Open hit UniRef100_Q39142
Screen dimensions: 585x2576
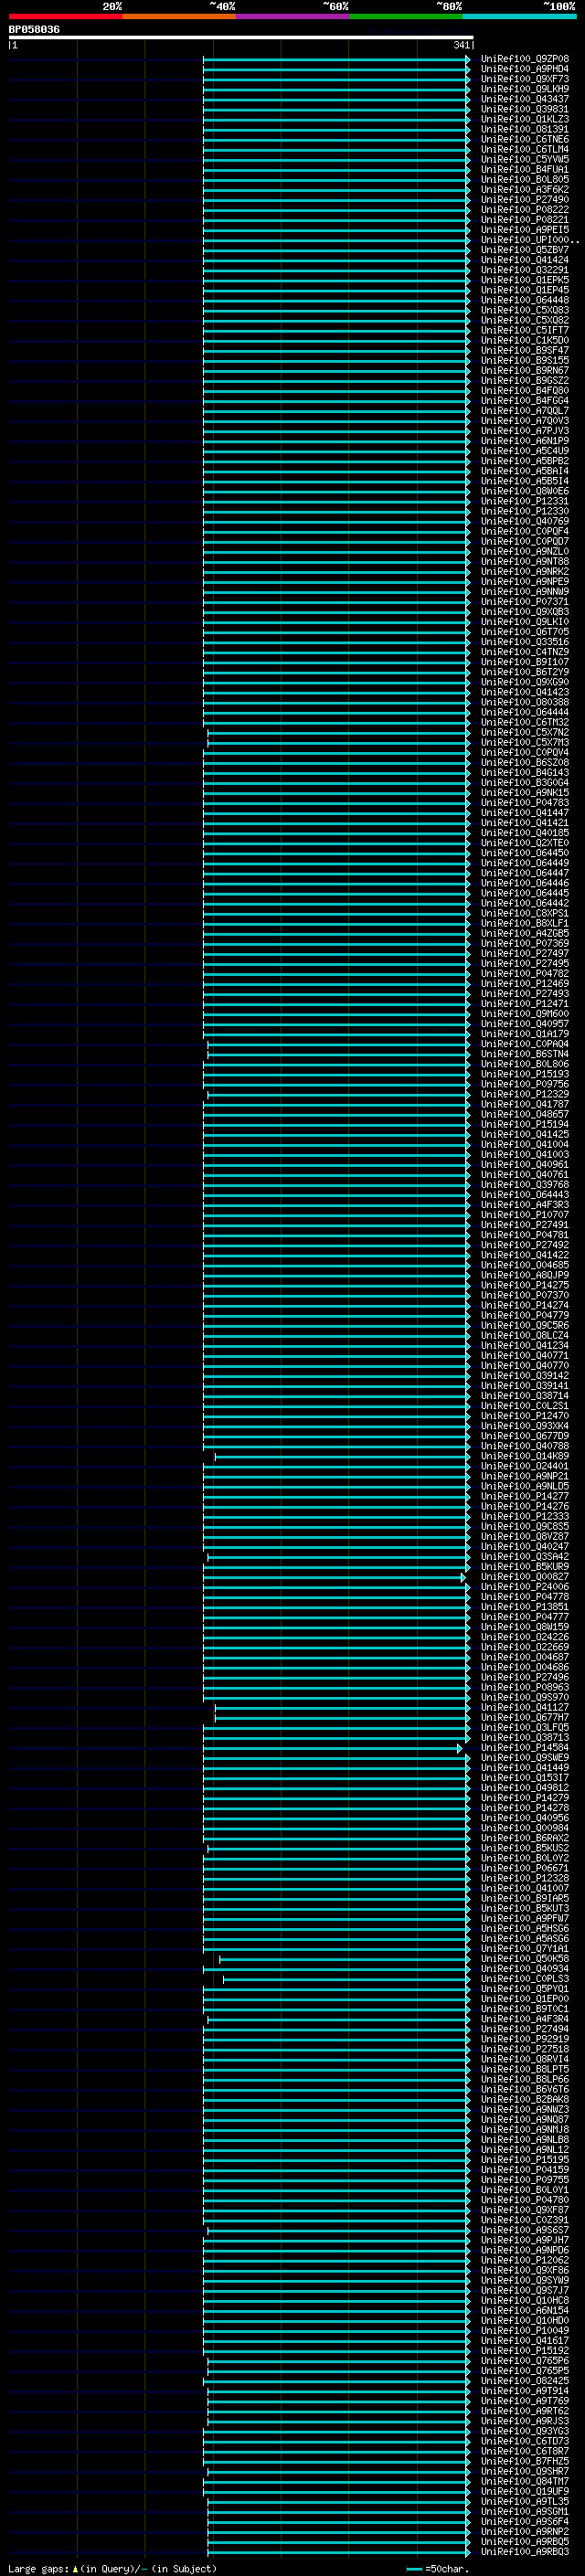click(524, 1375)
